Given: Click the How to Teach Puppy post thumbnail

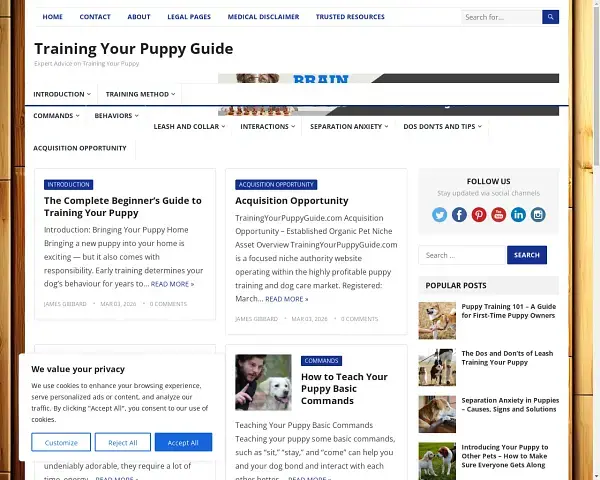Looking at the screenshot, I should [263, 382].
